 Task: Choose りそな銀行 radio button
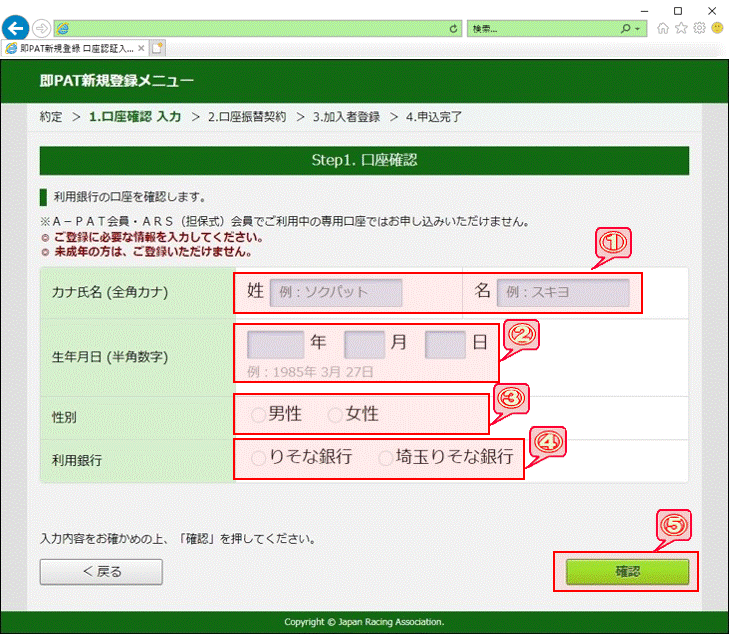pyautogui.click(x=258, y=458)
